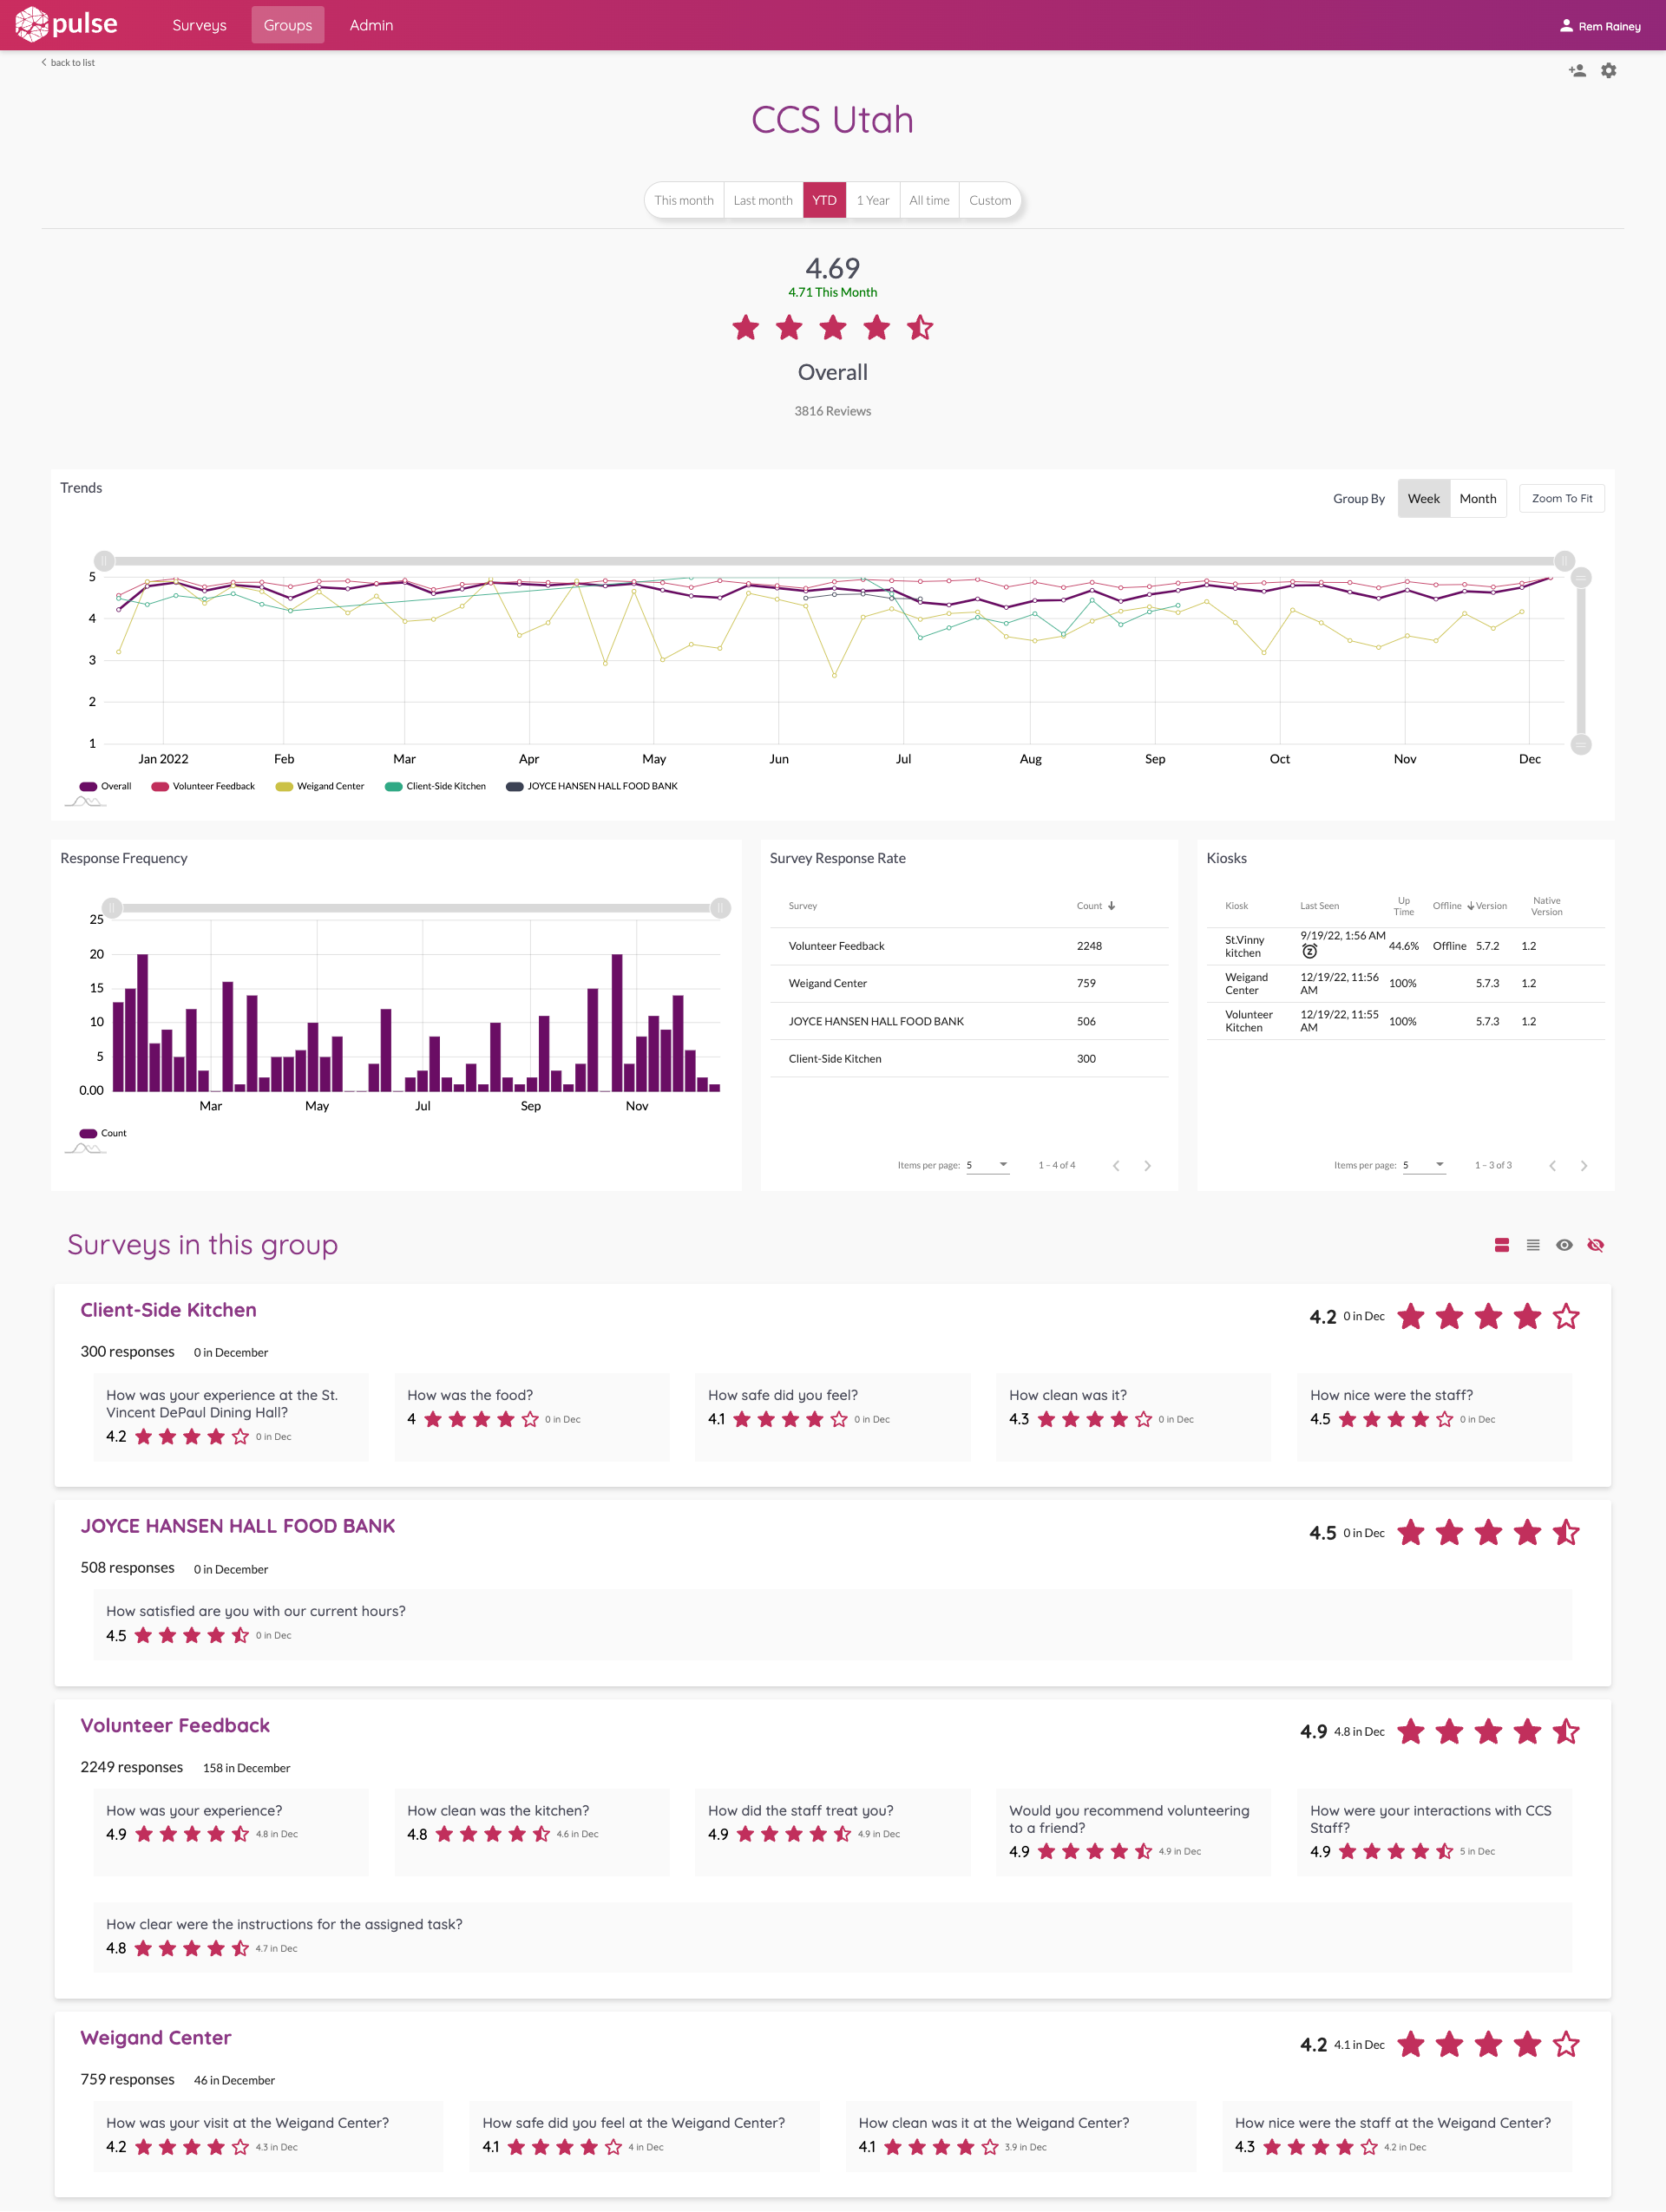Click the Zoom To Fit button
This screenshot has height=2212, width=1666.
pos(1561,498)
